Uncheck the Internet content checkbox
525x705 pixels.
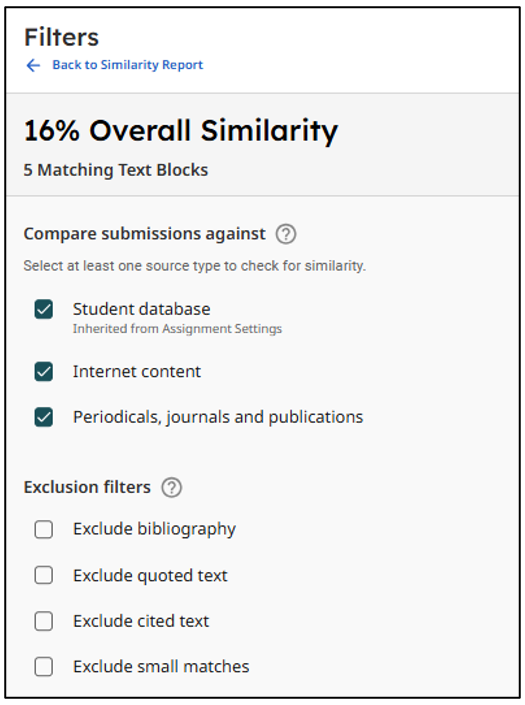(44, 372)
